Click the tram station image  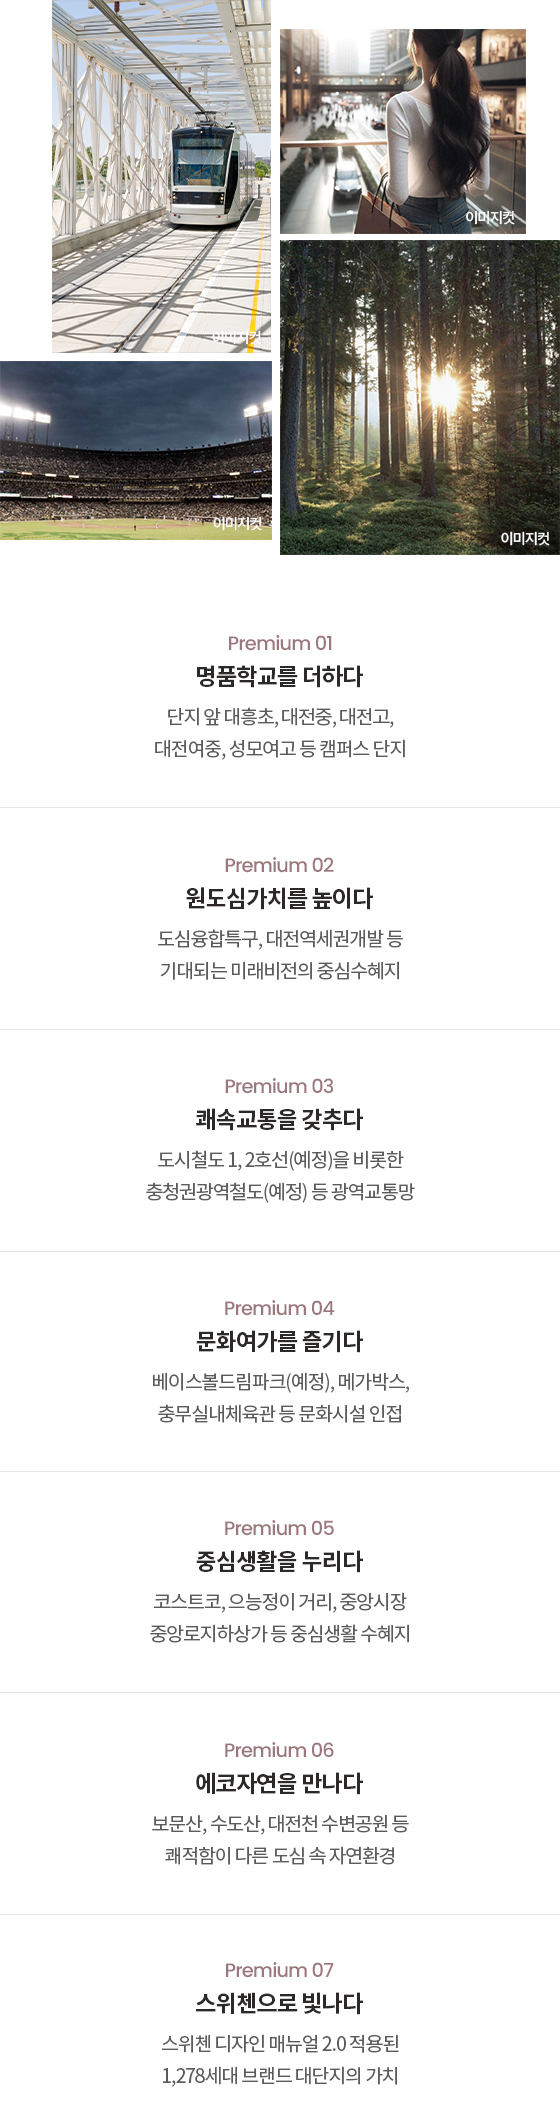[161, 176]
